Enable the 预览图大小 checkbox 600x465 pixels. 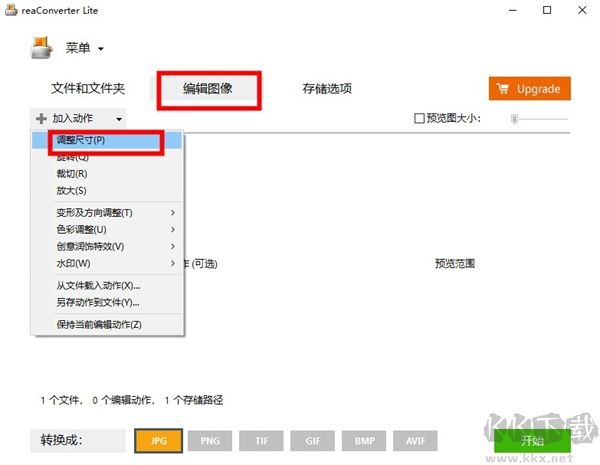pyautogui.click(x=419, y=118)
